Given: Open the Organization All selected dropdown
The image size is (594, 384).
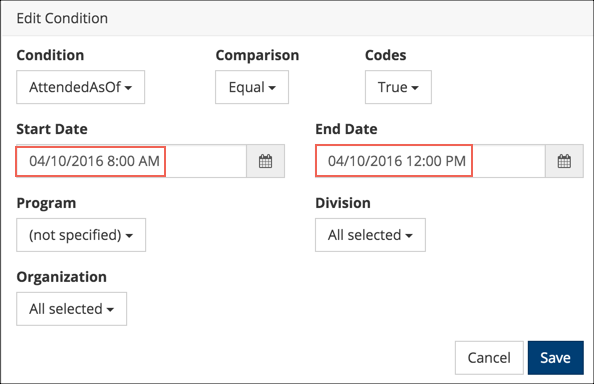Looking at the screenshot, I should (72, 309).
